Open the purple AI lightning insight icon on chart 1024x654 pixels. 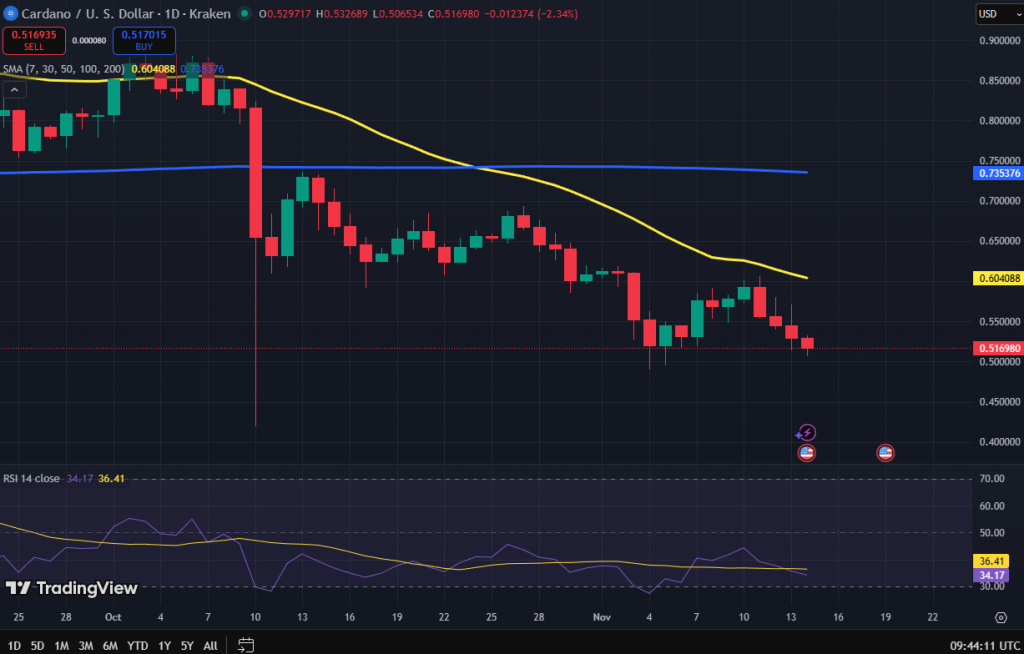click(806, 431)
